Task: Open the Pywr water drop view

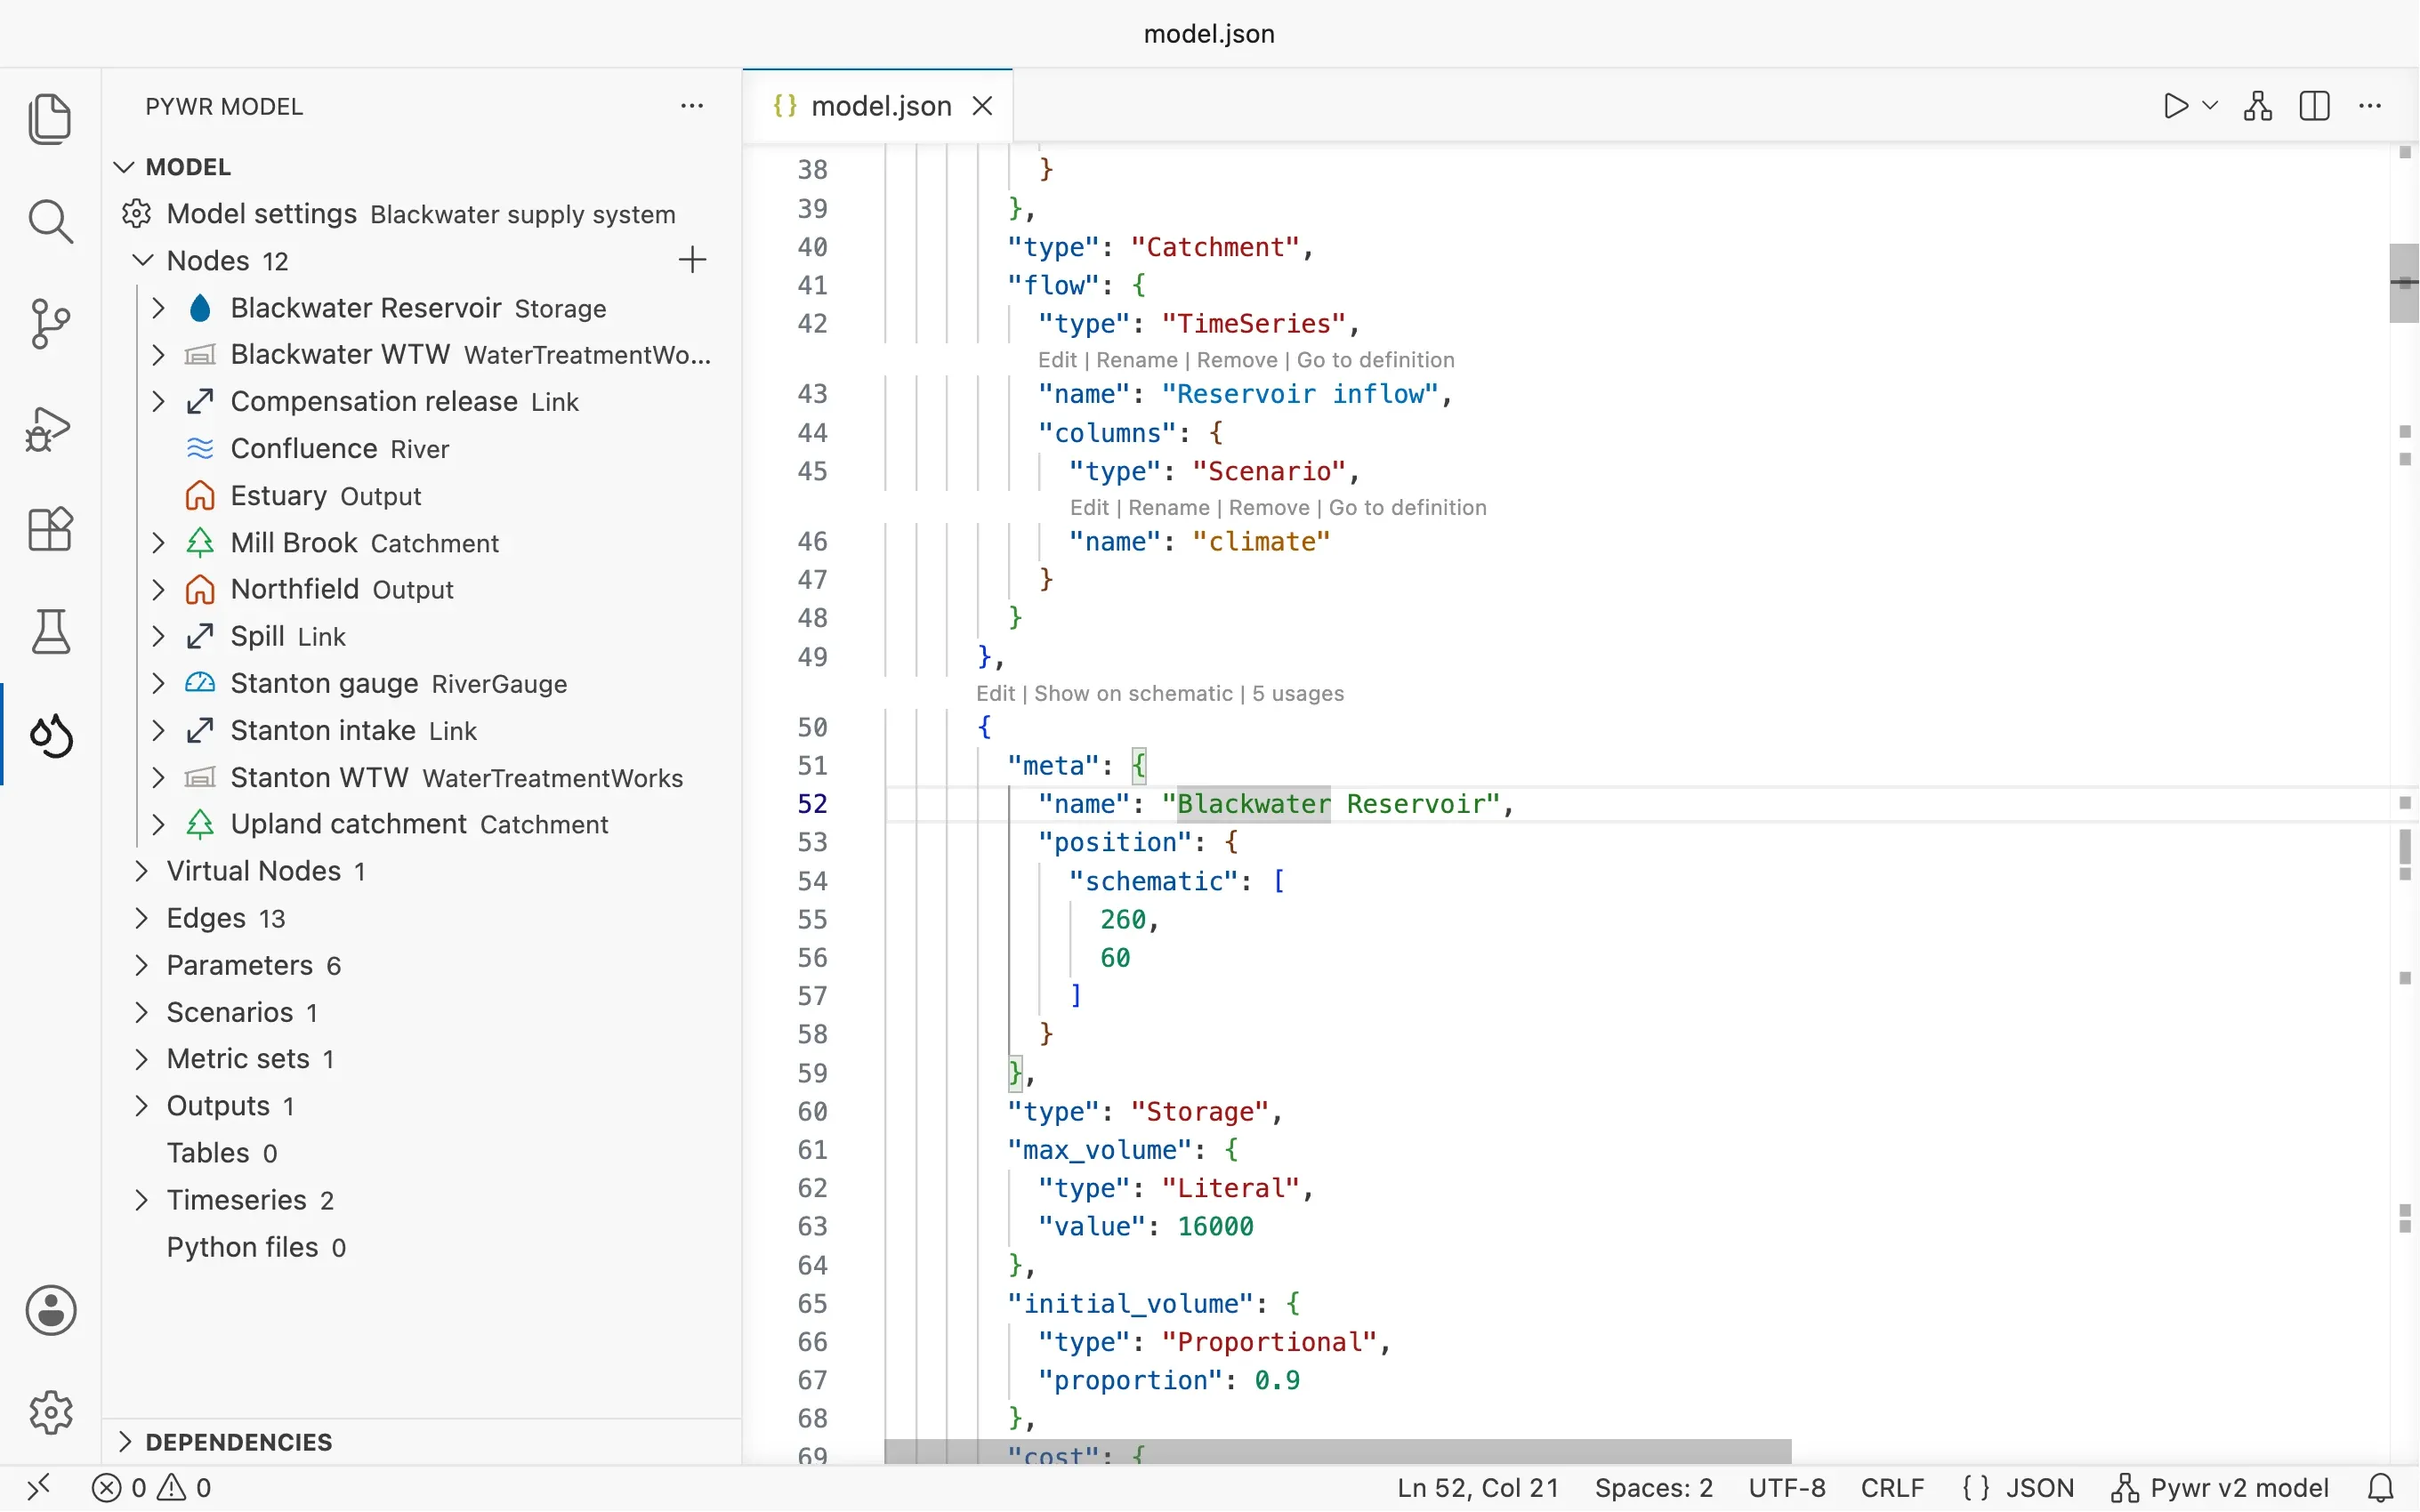Action: tap(50, 736)
